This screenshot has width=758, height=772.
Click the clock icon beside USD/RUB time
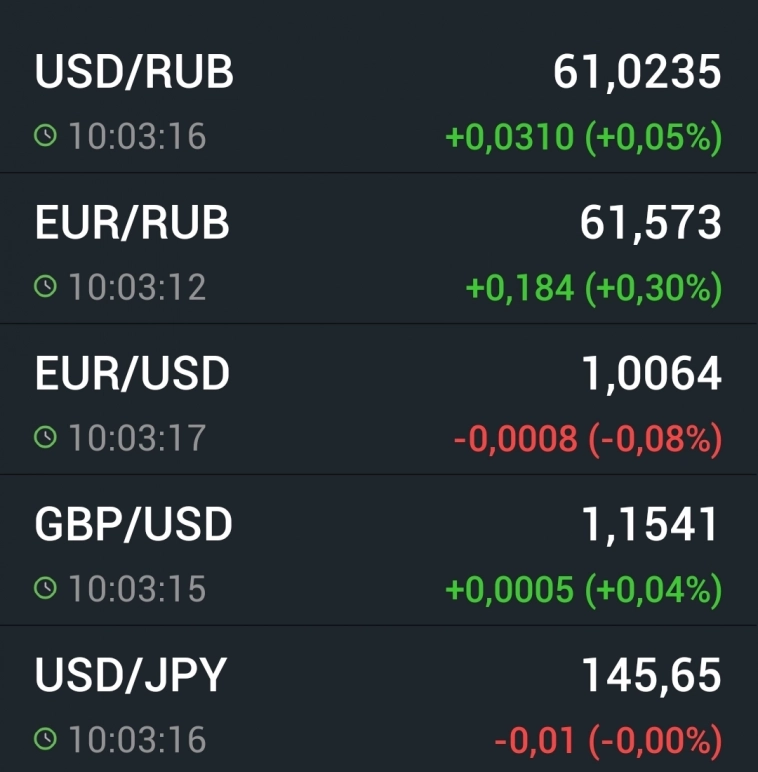click(46, 136)
